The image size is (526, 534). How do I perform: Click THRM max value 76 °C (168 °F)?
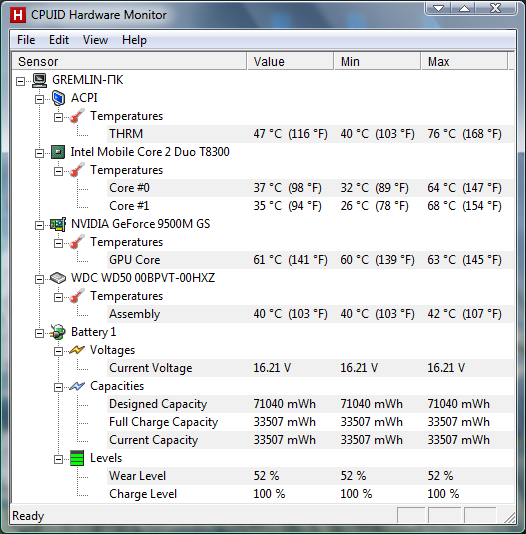pyautogui.click(x=464, y=134)
